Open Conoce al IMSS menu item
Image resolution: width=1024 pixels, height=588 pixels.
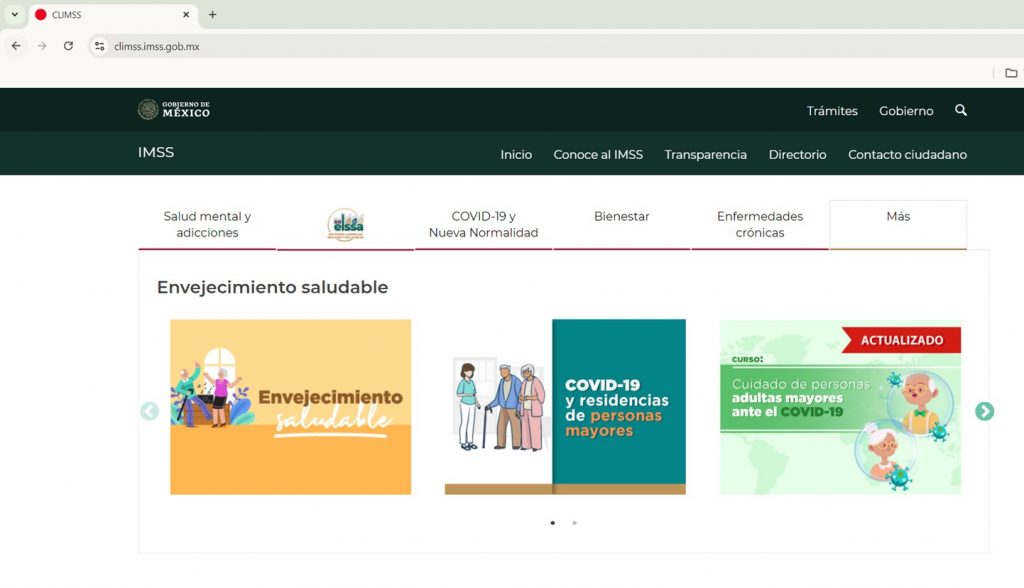598,155
